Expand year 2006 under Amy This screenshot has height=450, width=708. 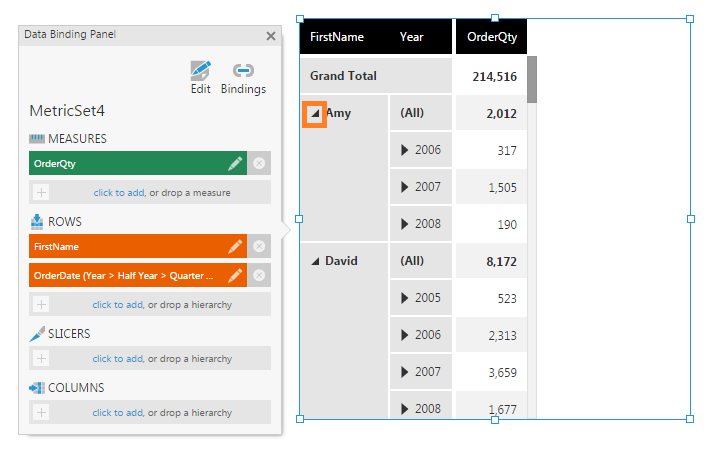[x=405, y=150]
